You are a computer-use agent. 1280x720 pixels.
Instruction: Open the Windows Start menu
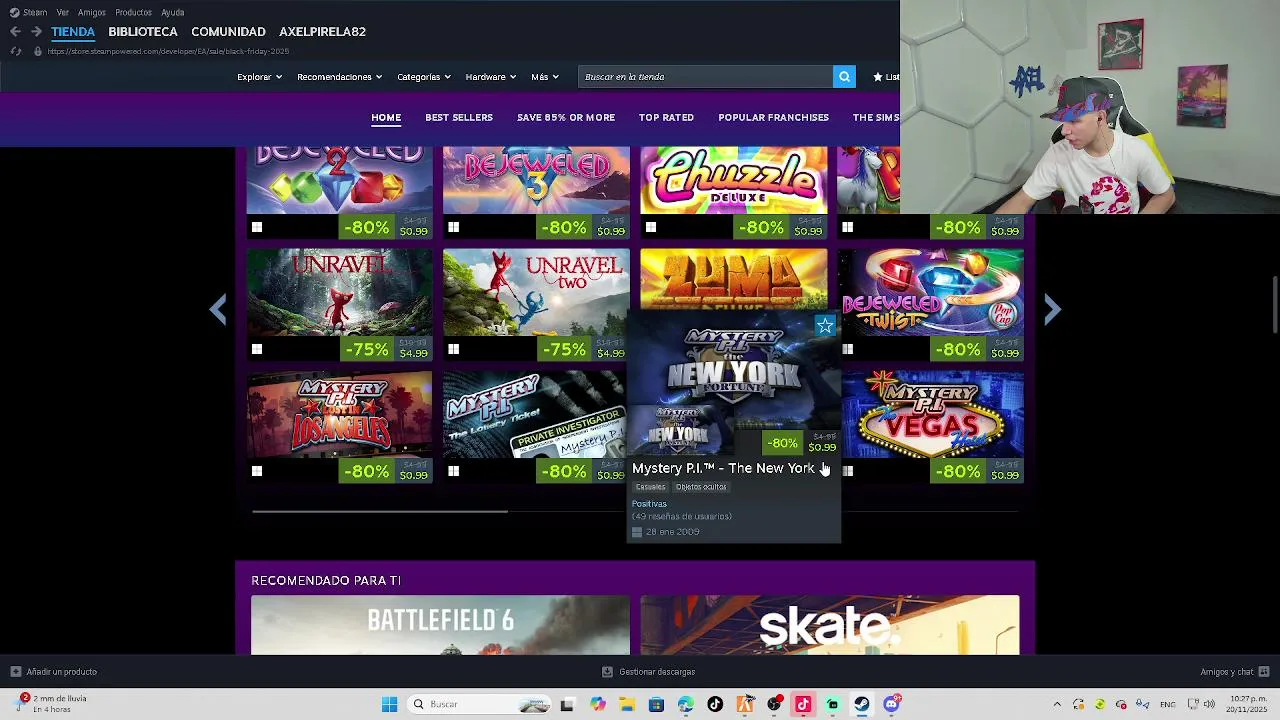pos(389,704)
